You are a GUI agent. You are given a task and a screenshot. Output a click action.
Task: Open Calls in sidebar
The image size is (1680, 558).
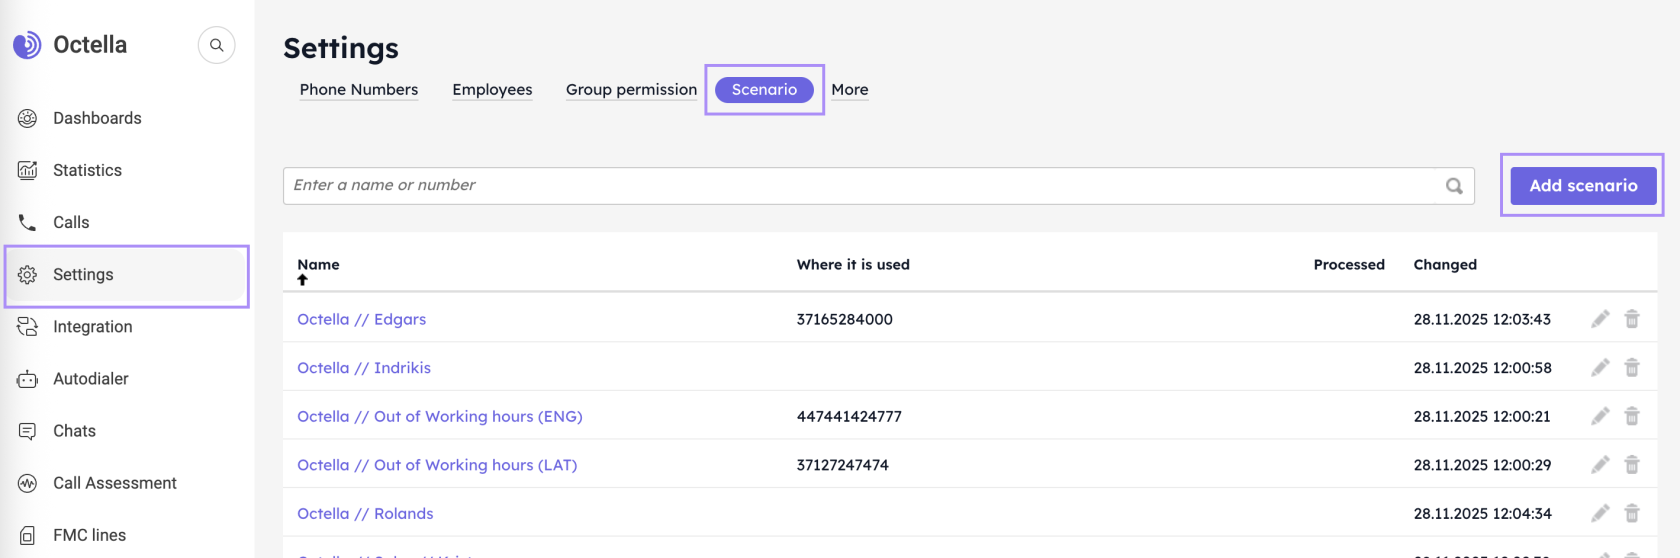pyautogui.click(x=71, y=222)
